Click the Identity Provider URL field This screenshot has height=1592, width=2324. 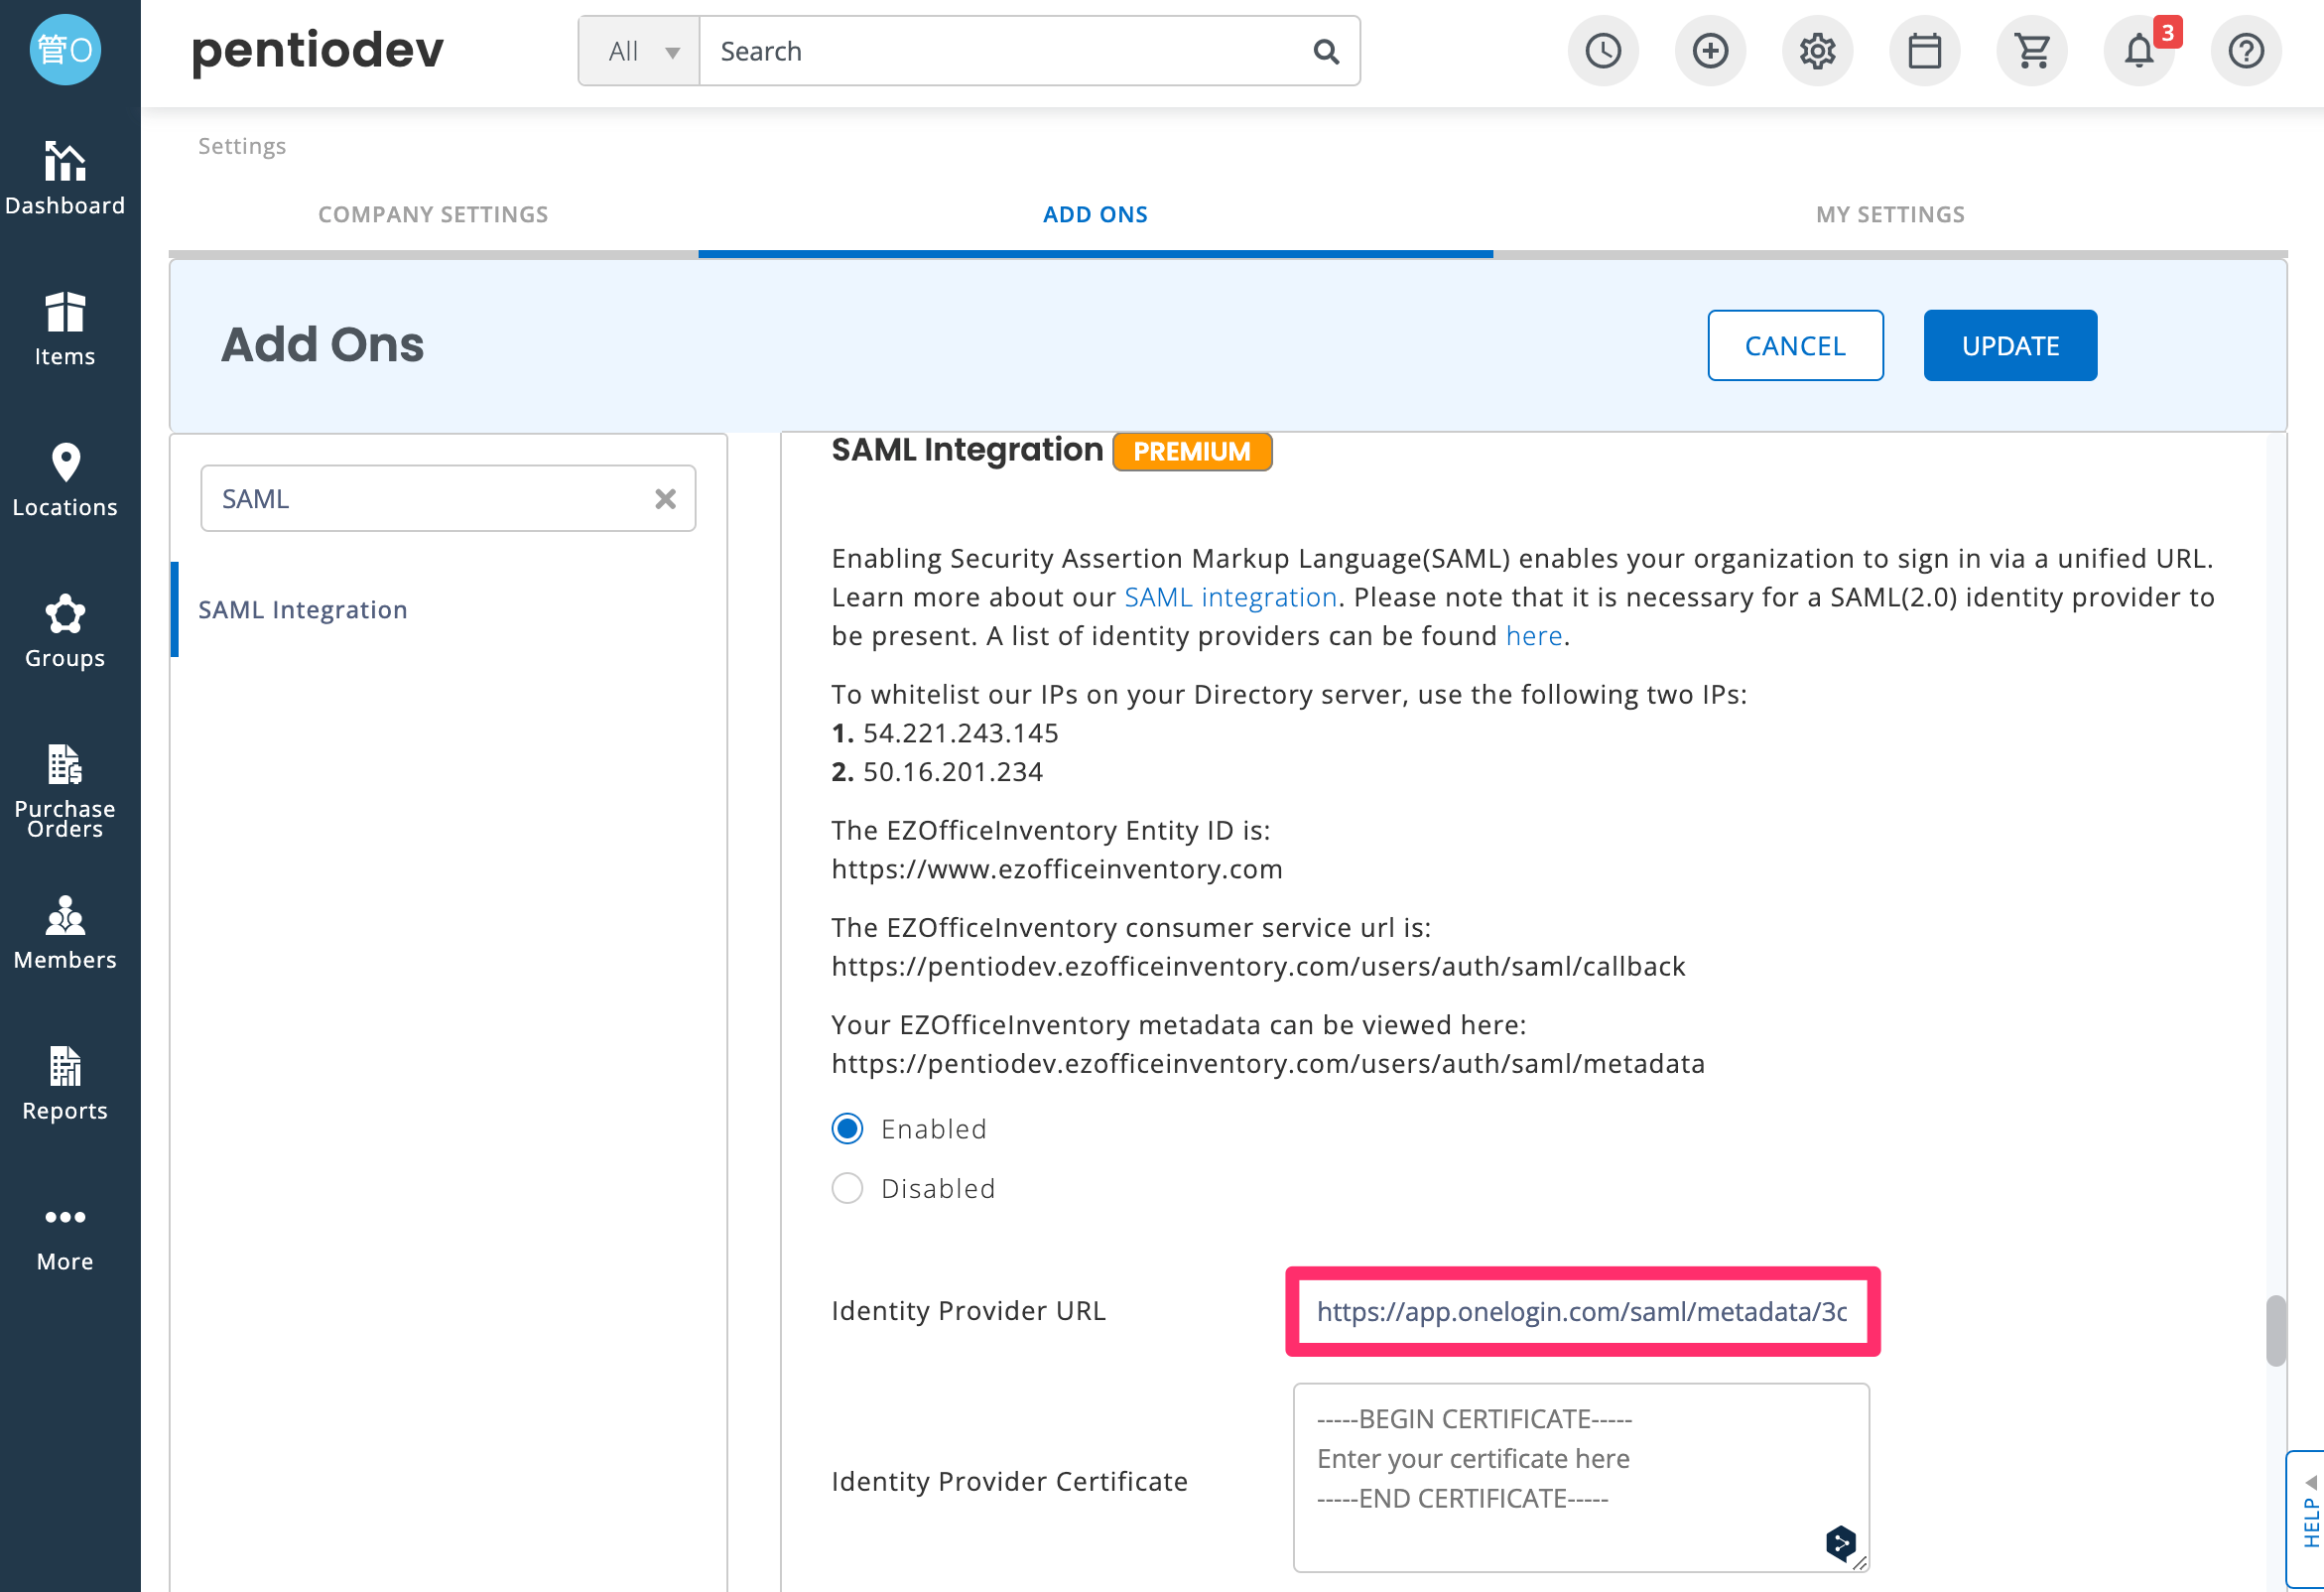point(1582,1311)
